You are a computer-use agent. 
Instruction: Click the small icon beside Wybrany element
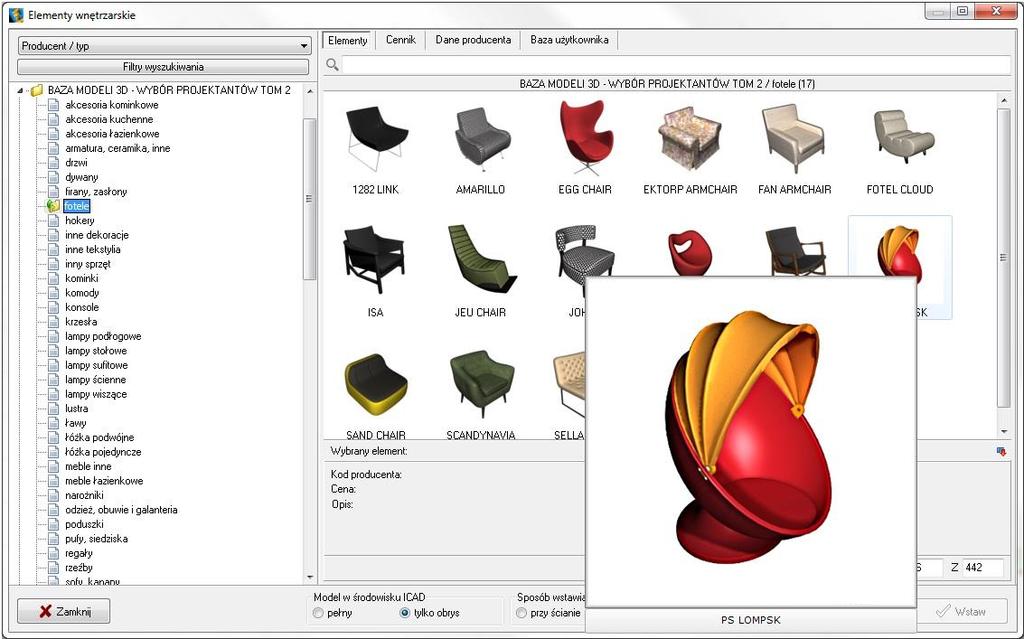coord(1001,451)
